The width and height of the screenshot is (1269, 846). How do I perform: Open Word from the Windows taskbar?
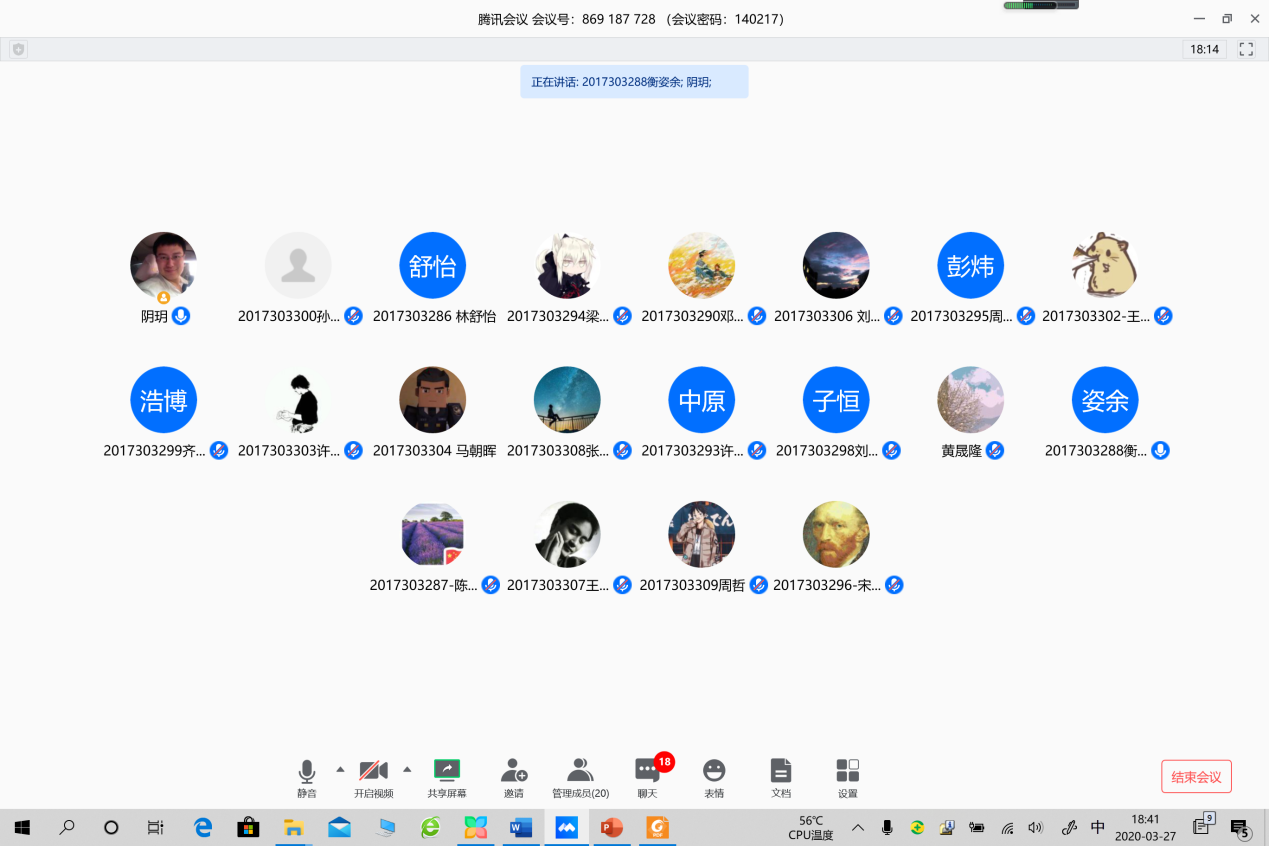[521, 828]
